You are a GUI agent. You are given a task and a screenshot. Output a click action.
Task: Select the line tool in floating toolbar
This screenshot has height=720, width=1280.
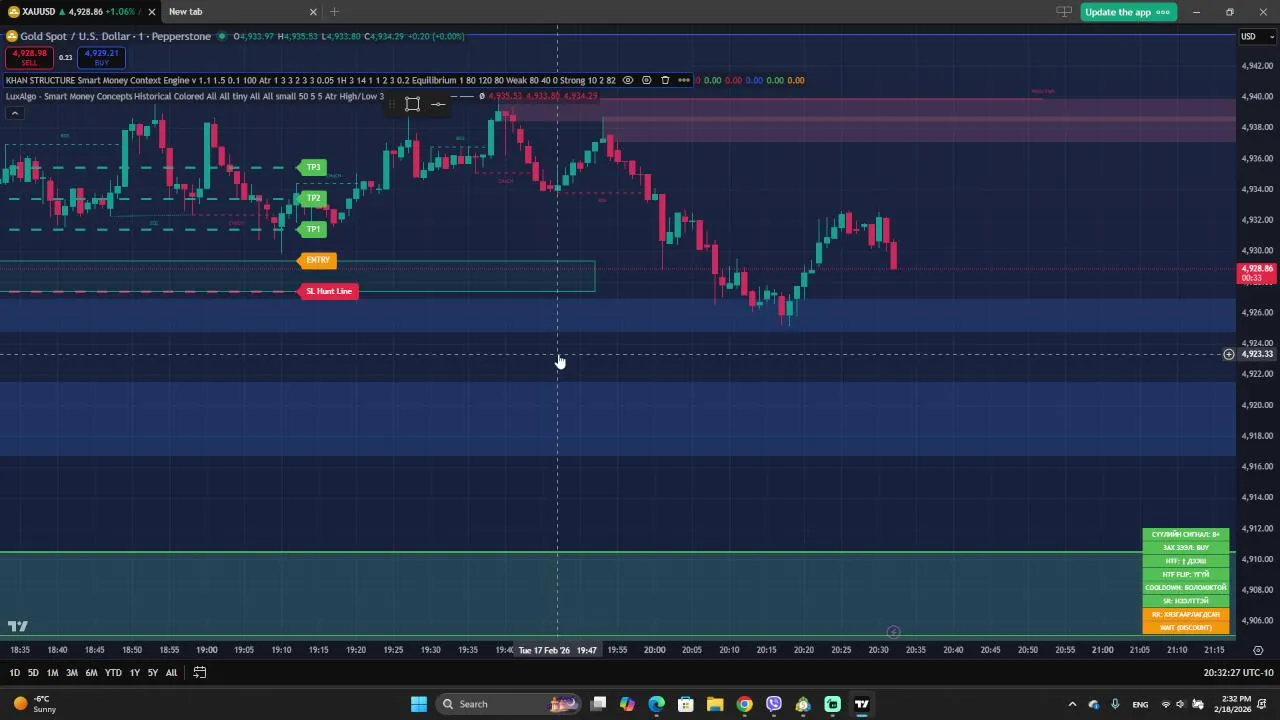[438, 104]
